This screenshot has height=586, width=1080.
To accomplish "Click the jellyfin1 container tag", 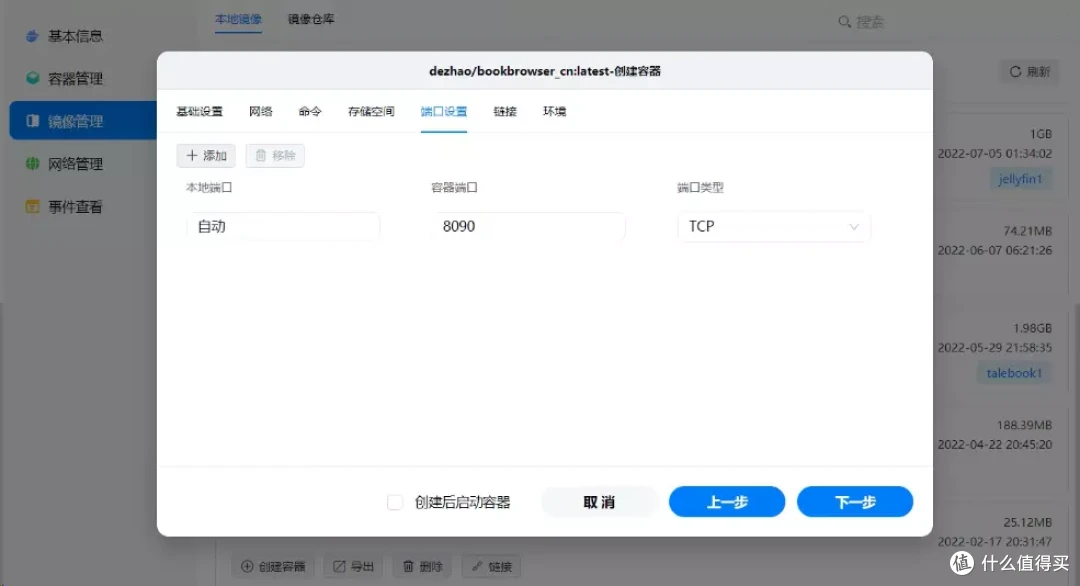I will point(1021,179).
